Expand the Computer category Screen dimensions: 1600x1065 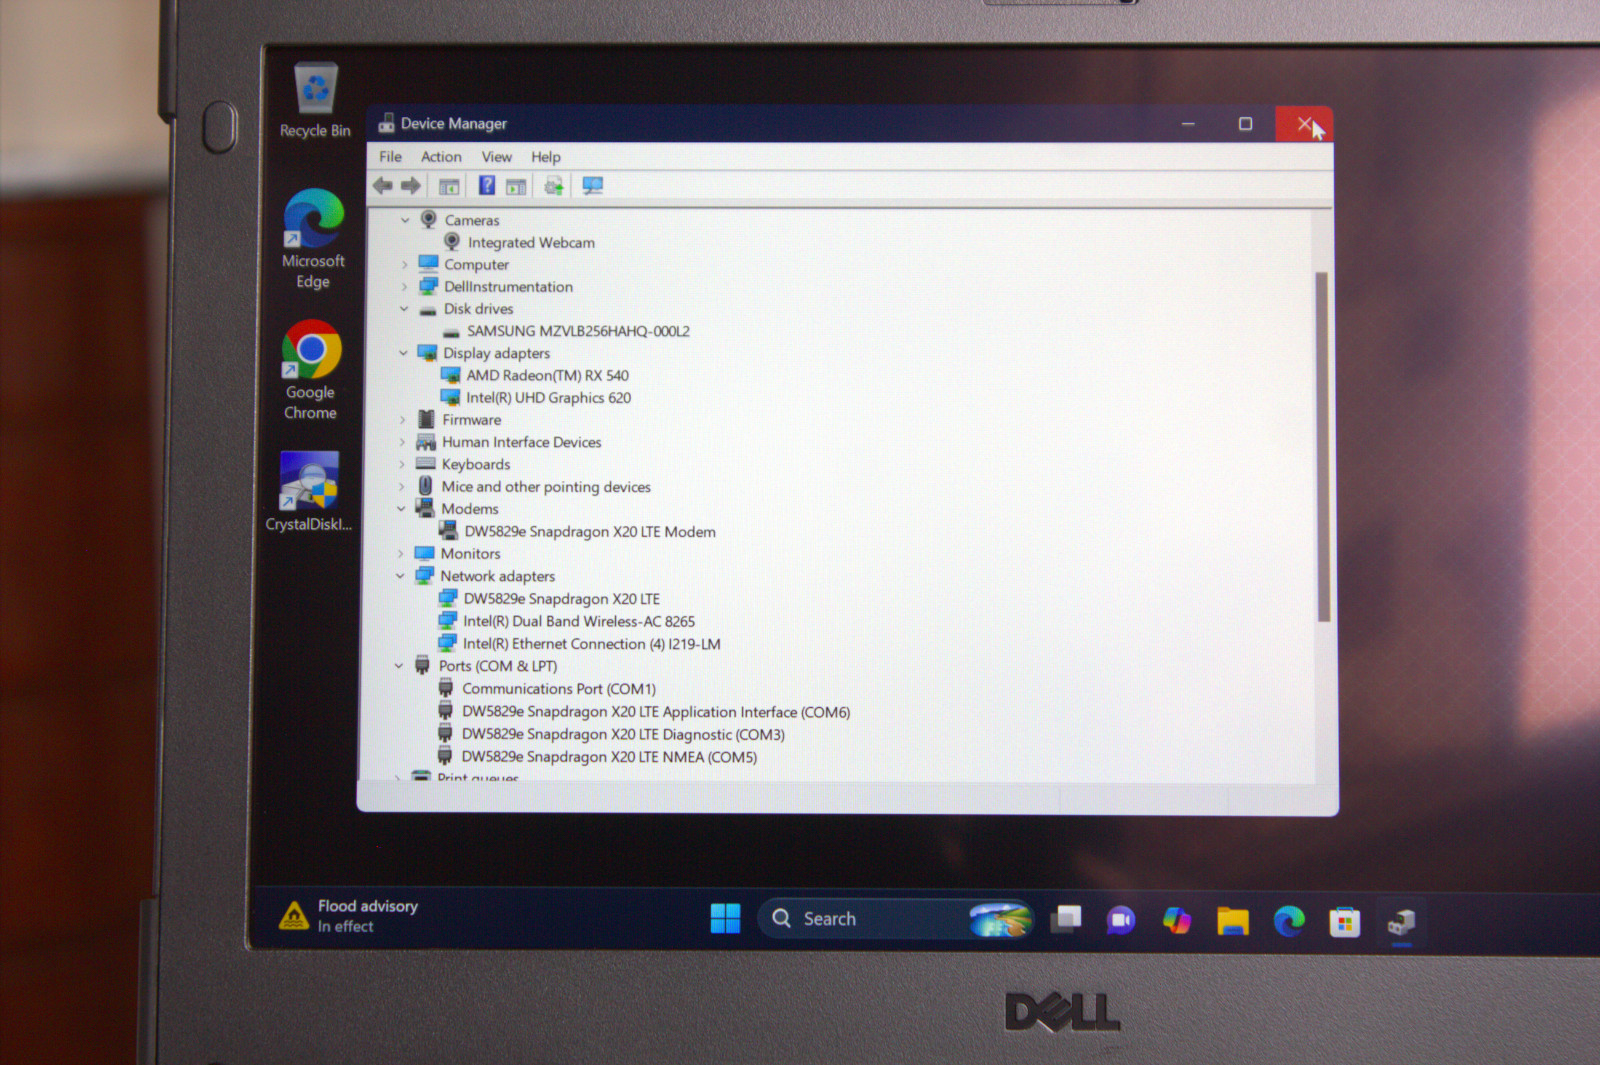tap(405, 265)
